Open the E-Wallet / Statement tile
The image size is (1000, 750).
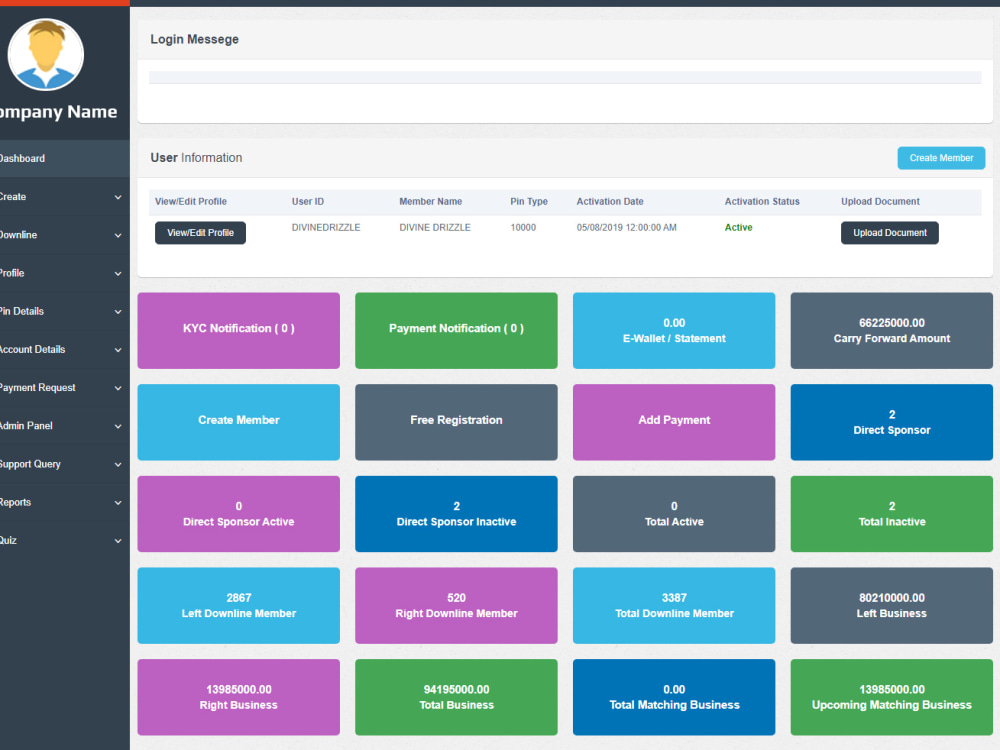[674, 330]
